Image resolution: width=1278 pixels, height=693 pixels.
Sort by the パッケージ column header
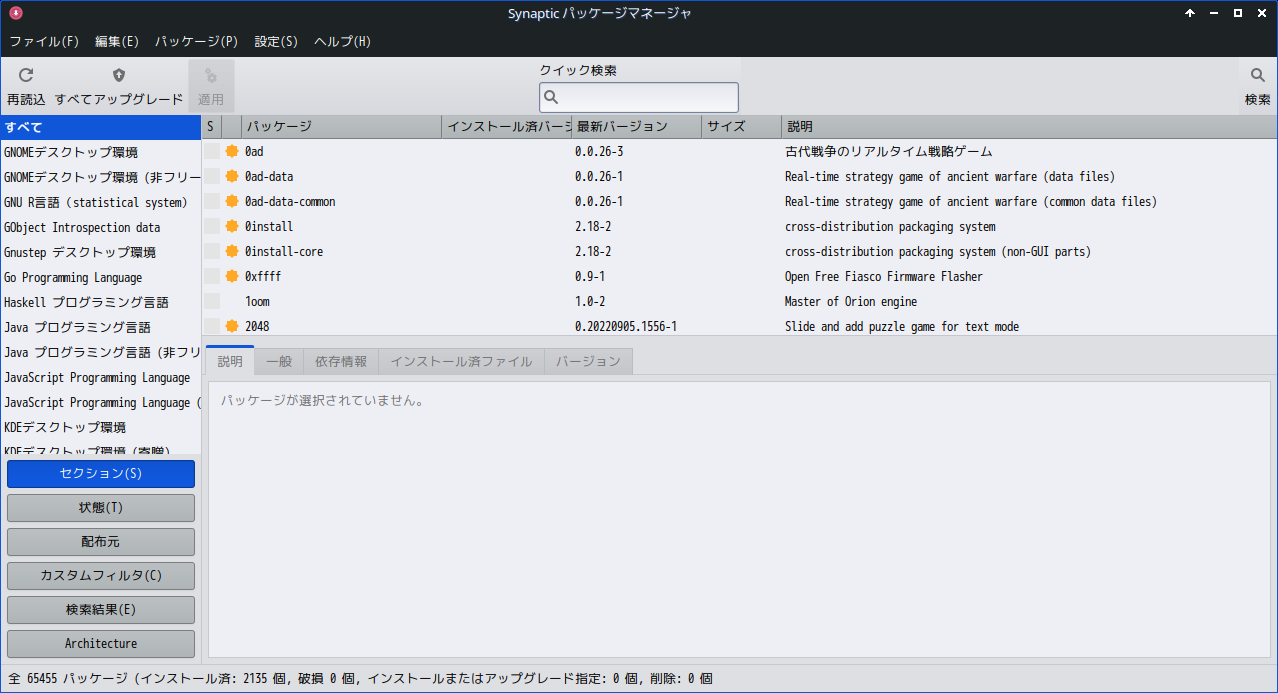[x=341, y=127]
